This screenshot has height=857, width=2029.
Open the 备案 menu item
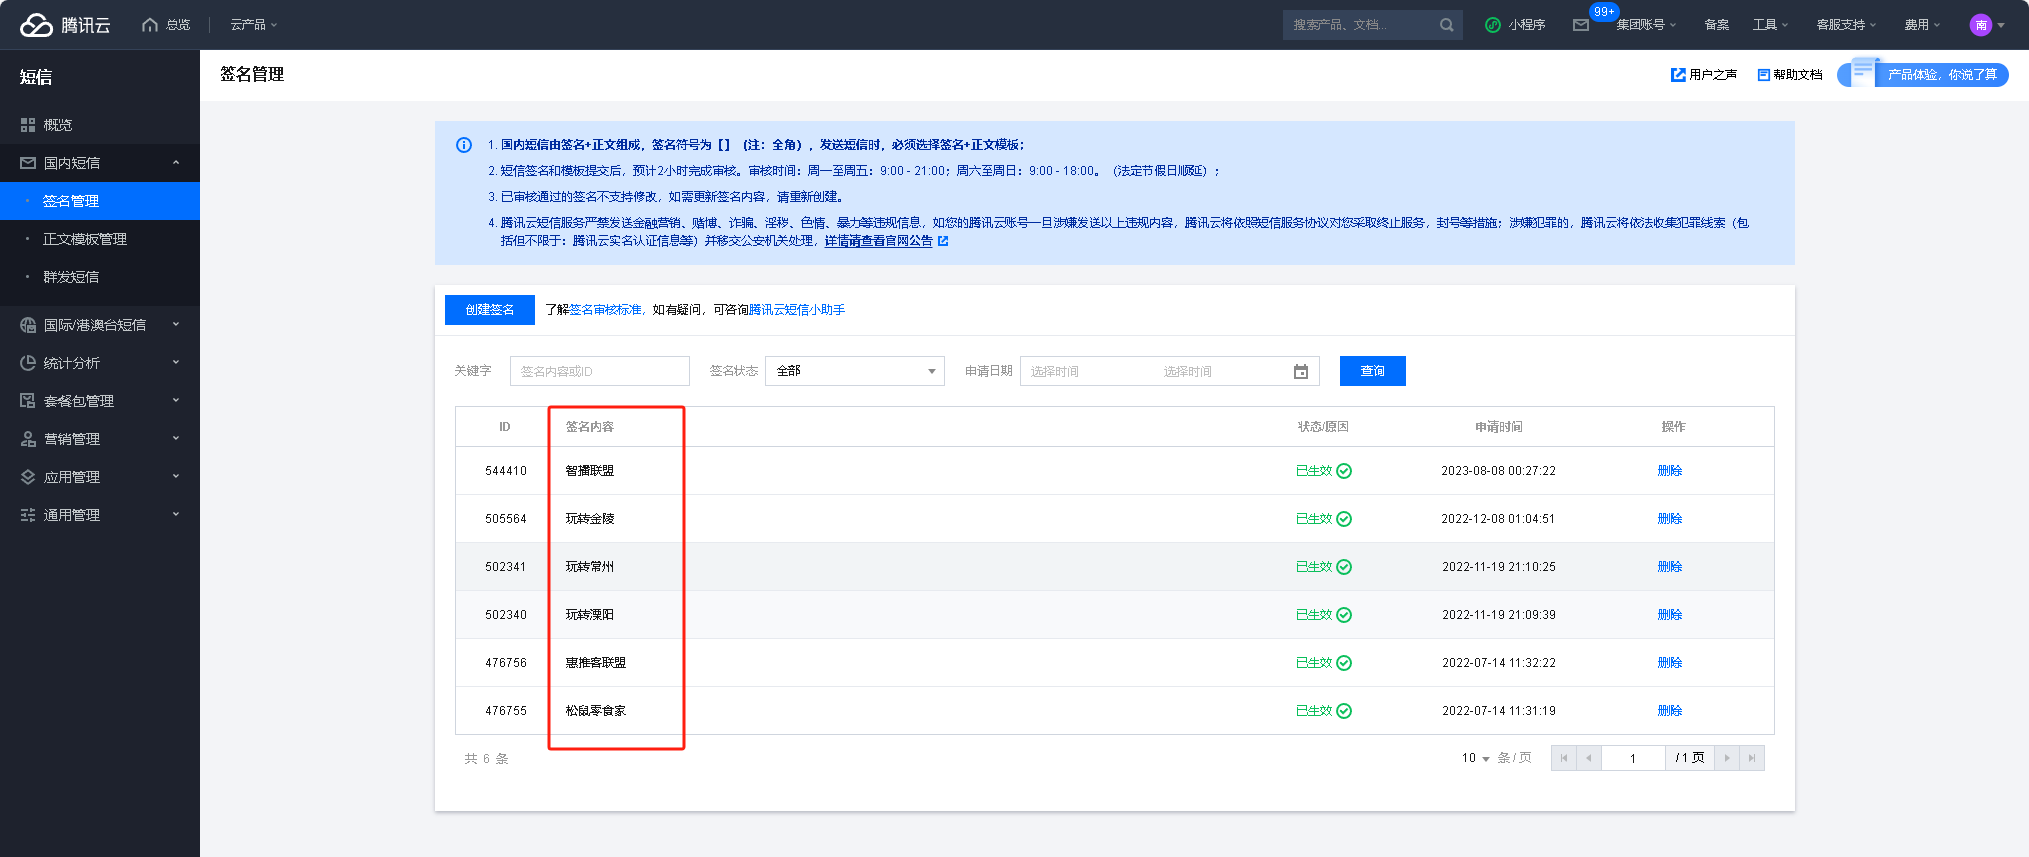pos(1717,25)
